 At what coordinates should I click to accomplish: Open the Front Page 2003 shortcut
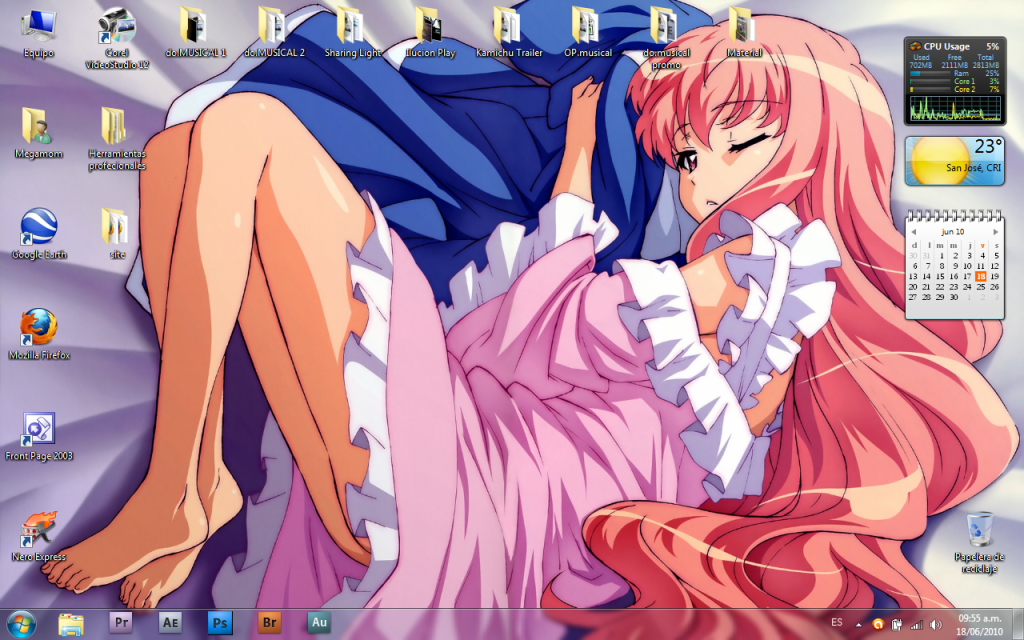39,436
